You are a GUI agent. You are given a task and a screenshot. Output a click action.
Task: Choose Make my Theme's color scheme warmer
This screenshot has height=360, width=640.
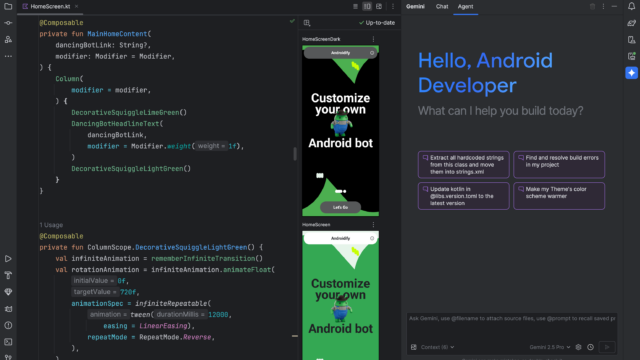click(x=559, y=196)
